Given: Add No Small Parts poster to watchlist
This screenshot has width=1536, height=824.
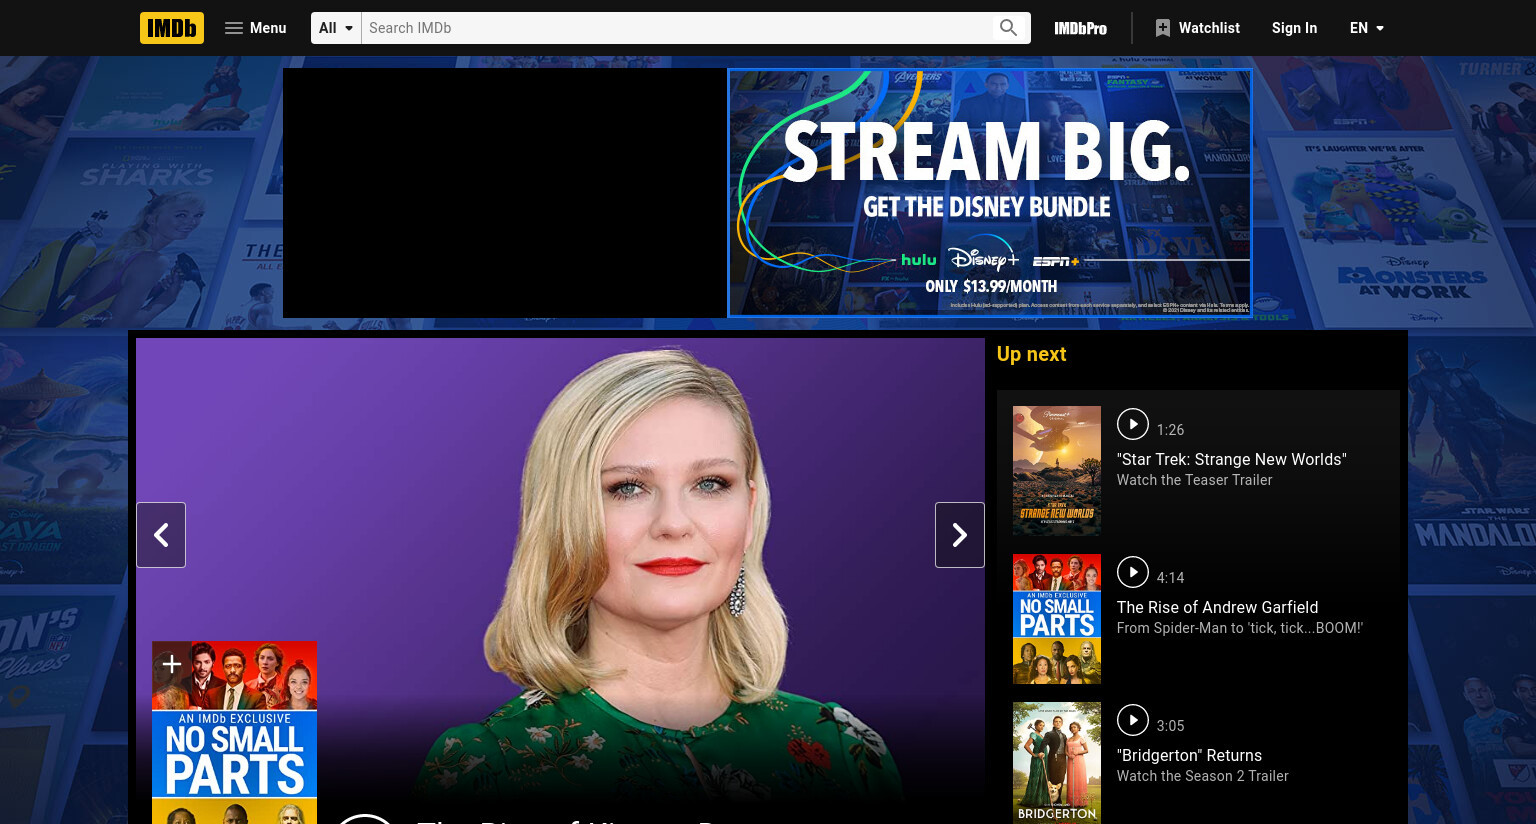Looking at the screenshot, I should point(171,664).
